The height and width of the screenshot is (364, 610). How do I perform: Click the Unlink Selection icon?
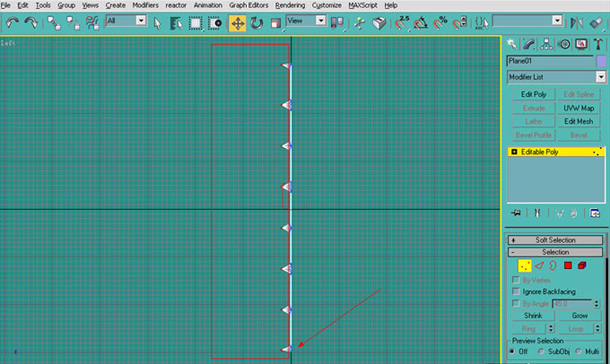pyautogui.click(x=73, y=23)
